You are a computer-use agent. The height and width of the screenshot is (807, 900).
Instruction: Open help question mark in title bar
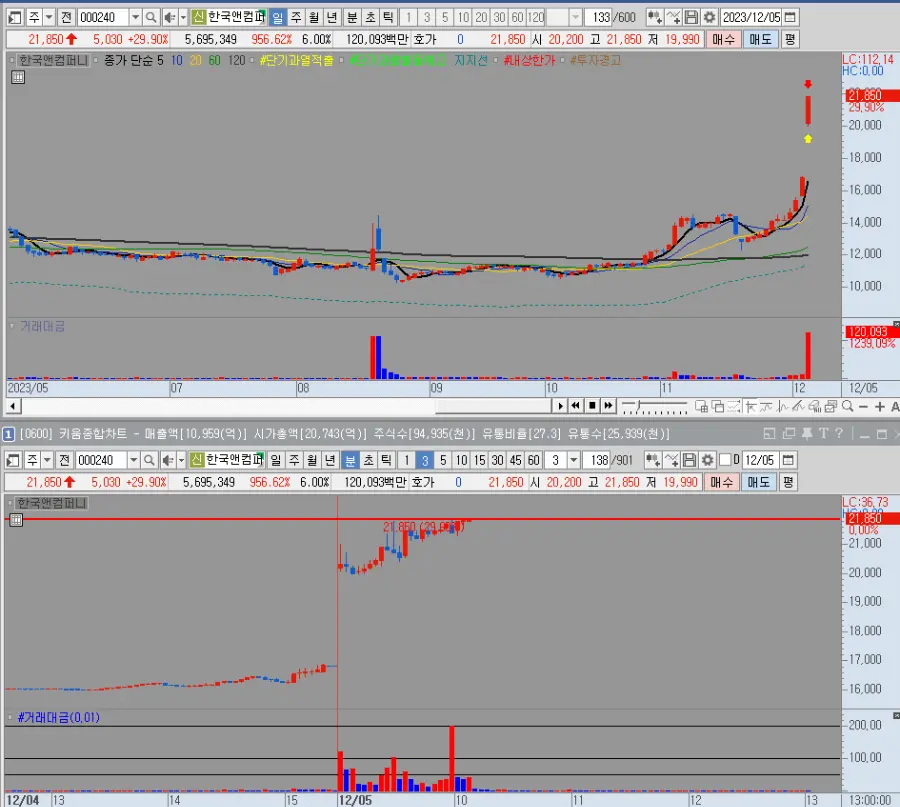coord(839,434)
